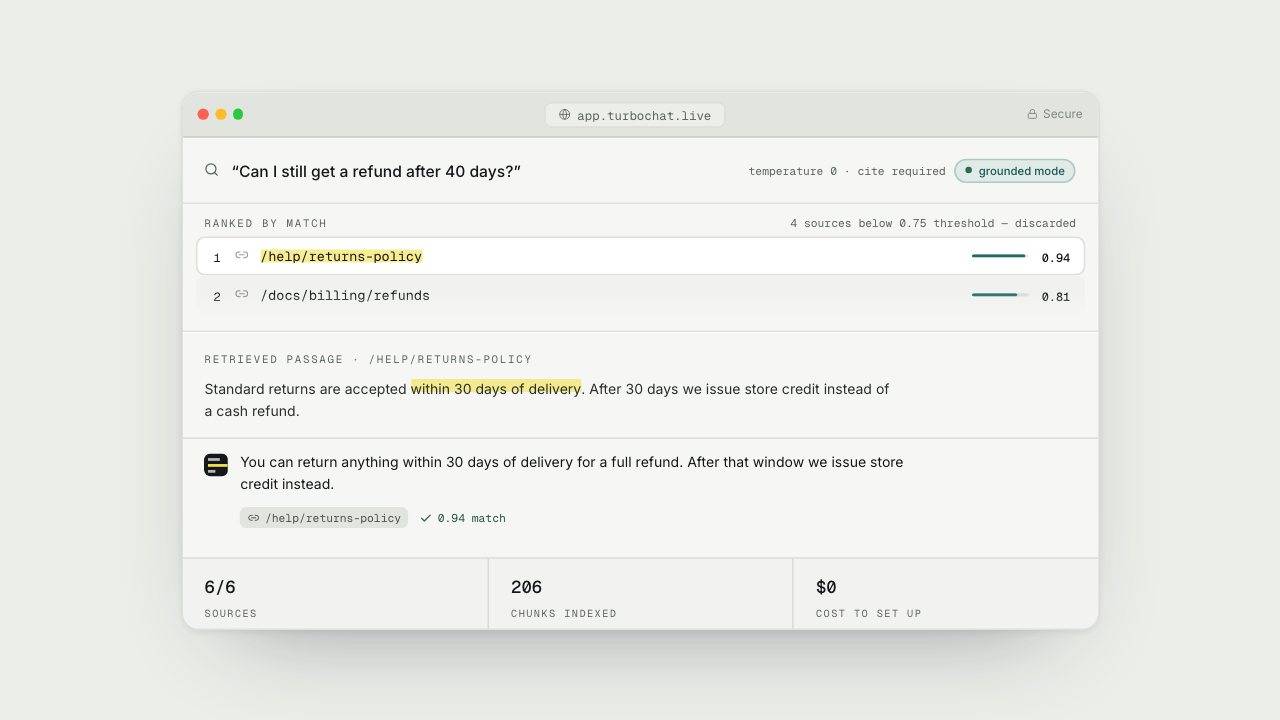Toggle the grounded mode pill
The height and width of the screenshot is (720, 1280).
(x=1014, y=171)
